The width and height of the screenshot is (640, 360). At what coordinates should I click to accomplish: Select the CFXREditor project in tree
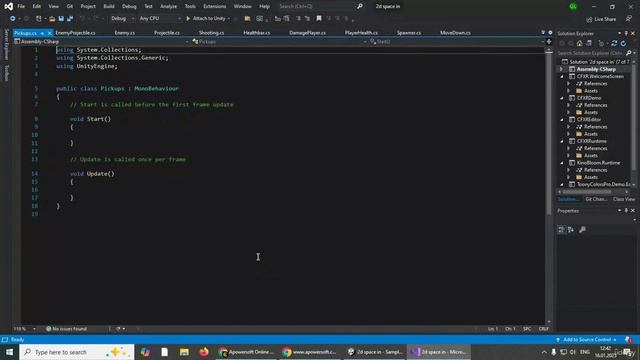point(589,120)
